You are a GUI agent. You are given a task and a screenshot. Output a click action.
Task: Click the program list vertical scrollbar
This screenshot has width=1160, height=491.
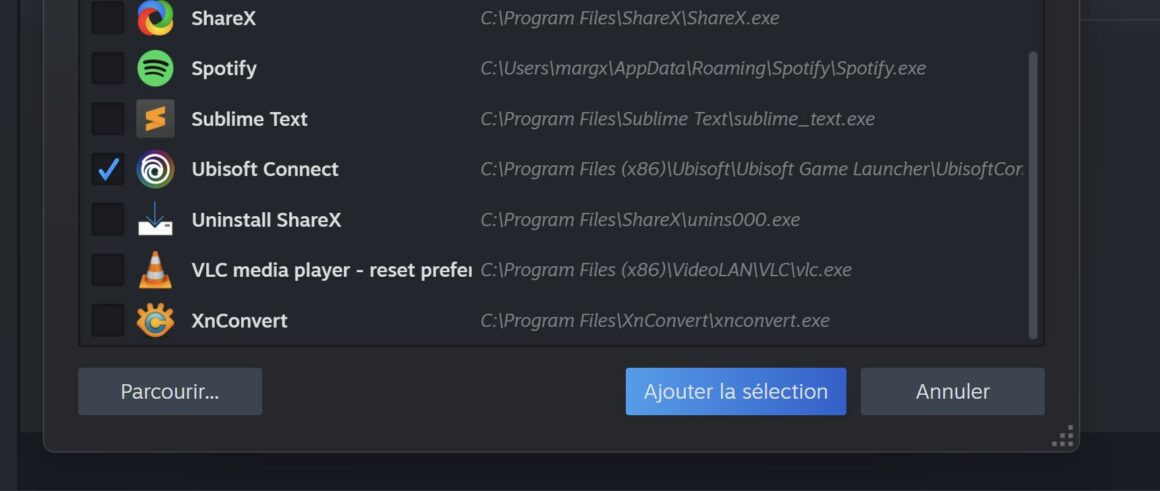[1033, 195]
